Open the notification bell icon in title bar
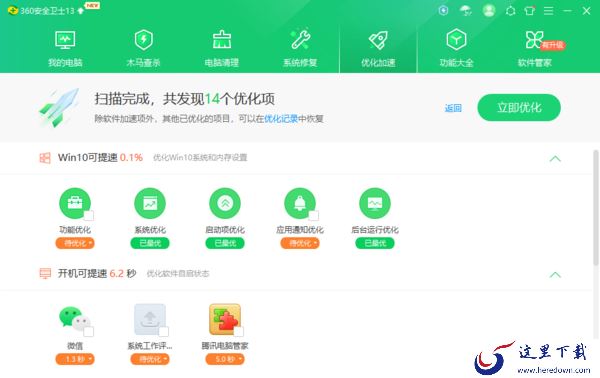Screen dimensions: 600x378 [510, 11]
